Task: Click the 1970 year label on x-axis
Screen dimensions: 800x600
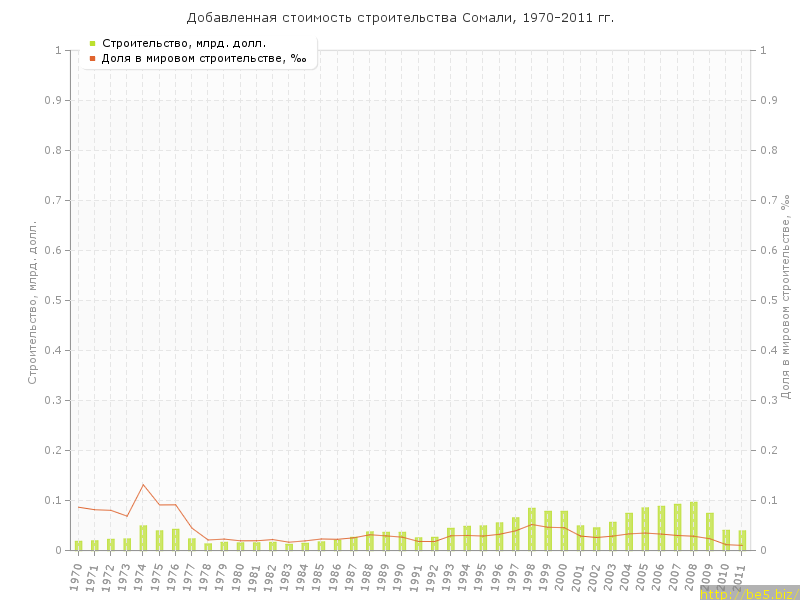Action: tap(77, 575)
